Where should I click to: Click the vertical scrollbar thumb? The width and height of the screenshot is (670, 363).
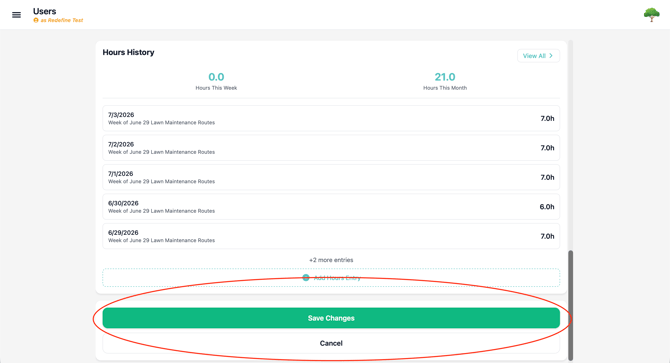[570, 305]
